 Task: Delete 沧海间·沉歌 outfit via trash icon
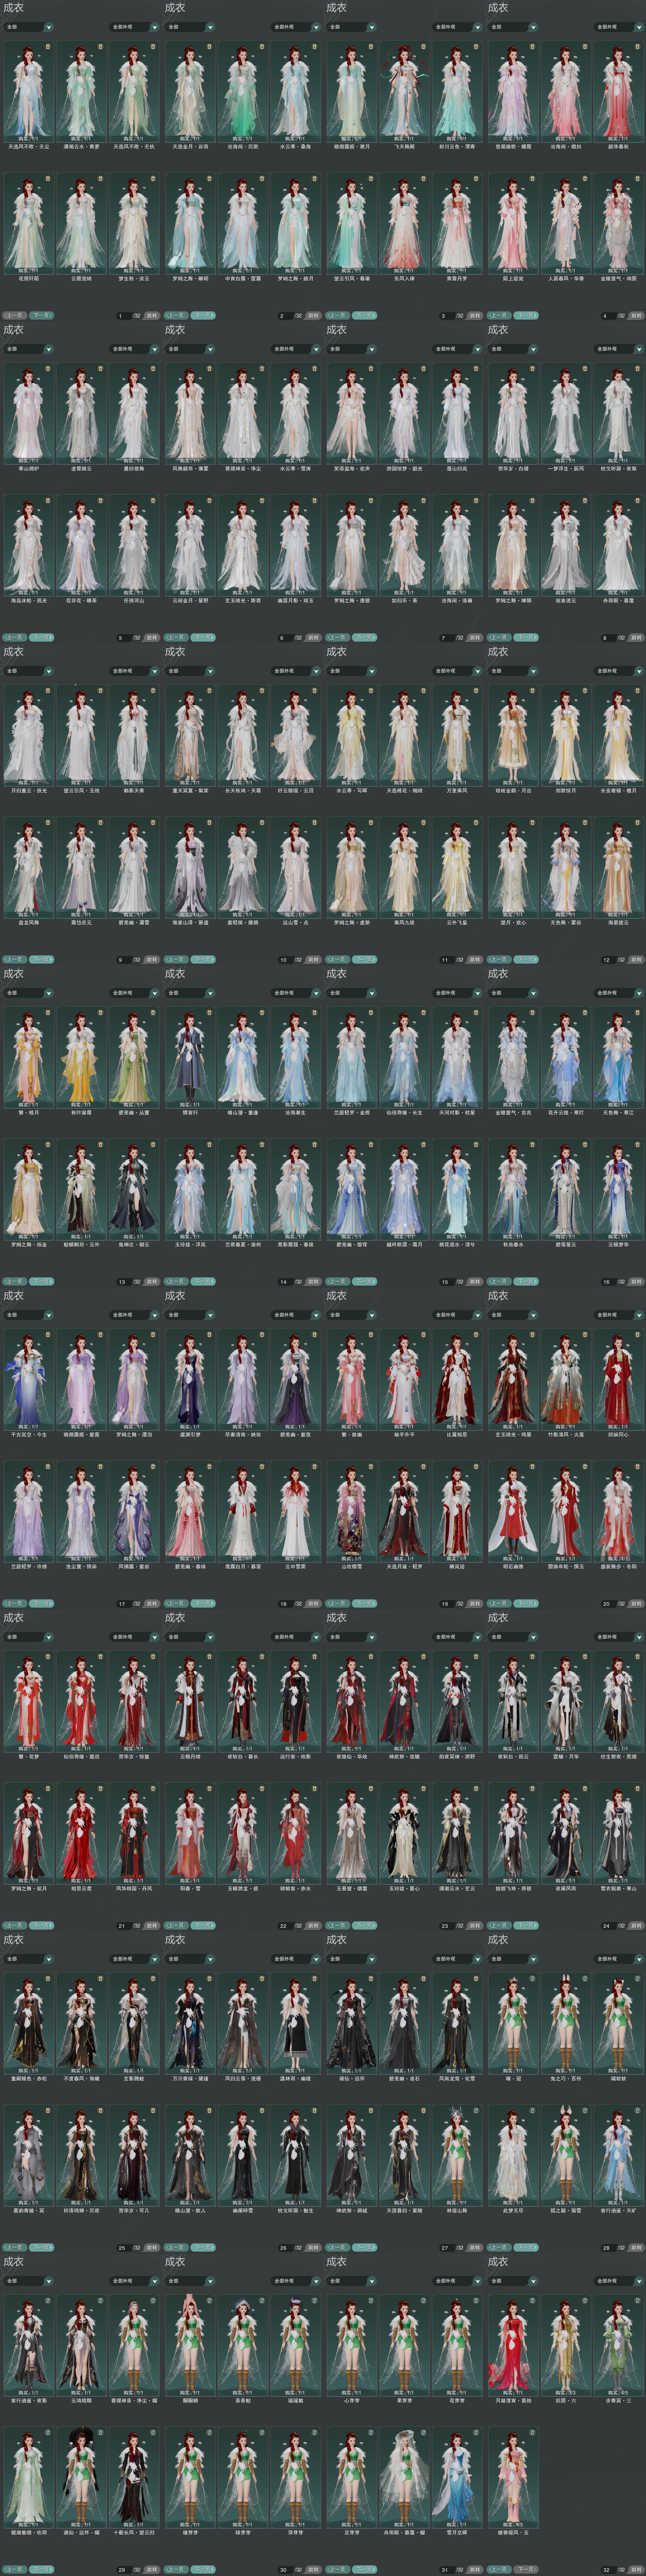pos(261,47)
